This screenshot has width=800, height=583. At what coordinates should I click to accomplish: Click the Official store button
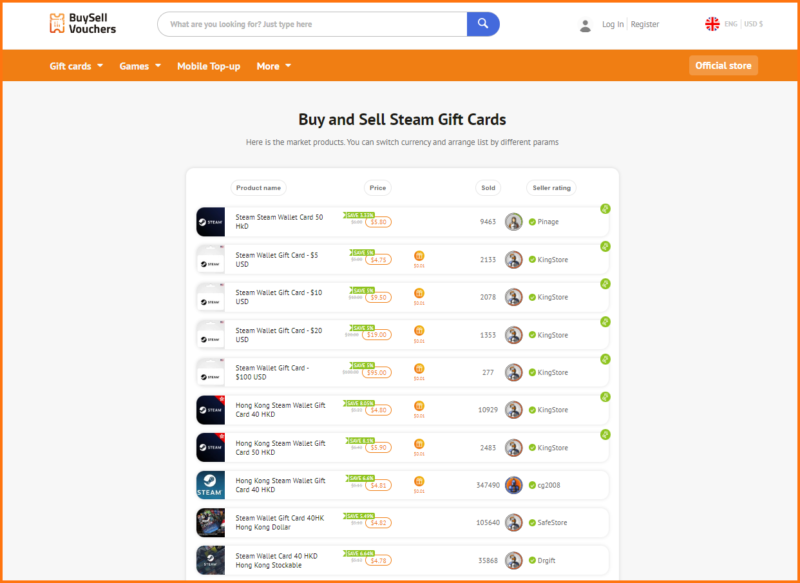click(723, 64)
